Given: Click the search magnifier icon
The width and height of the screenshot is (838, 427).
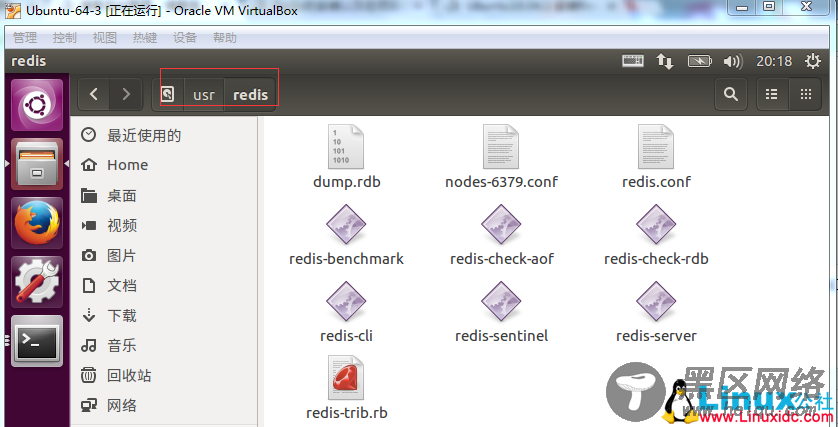Looking at the screenshot, I should coord(731,94).
